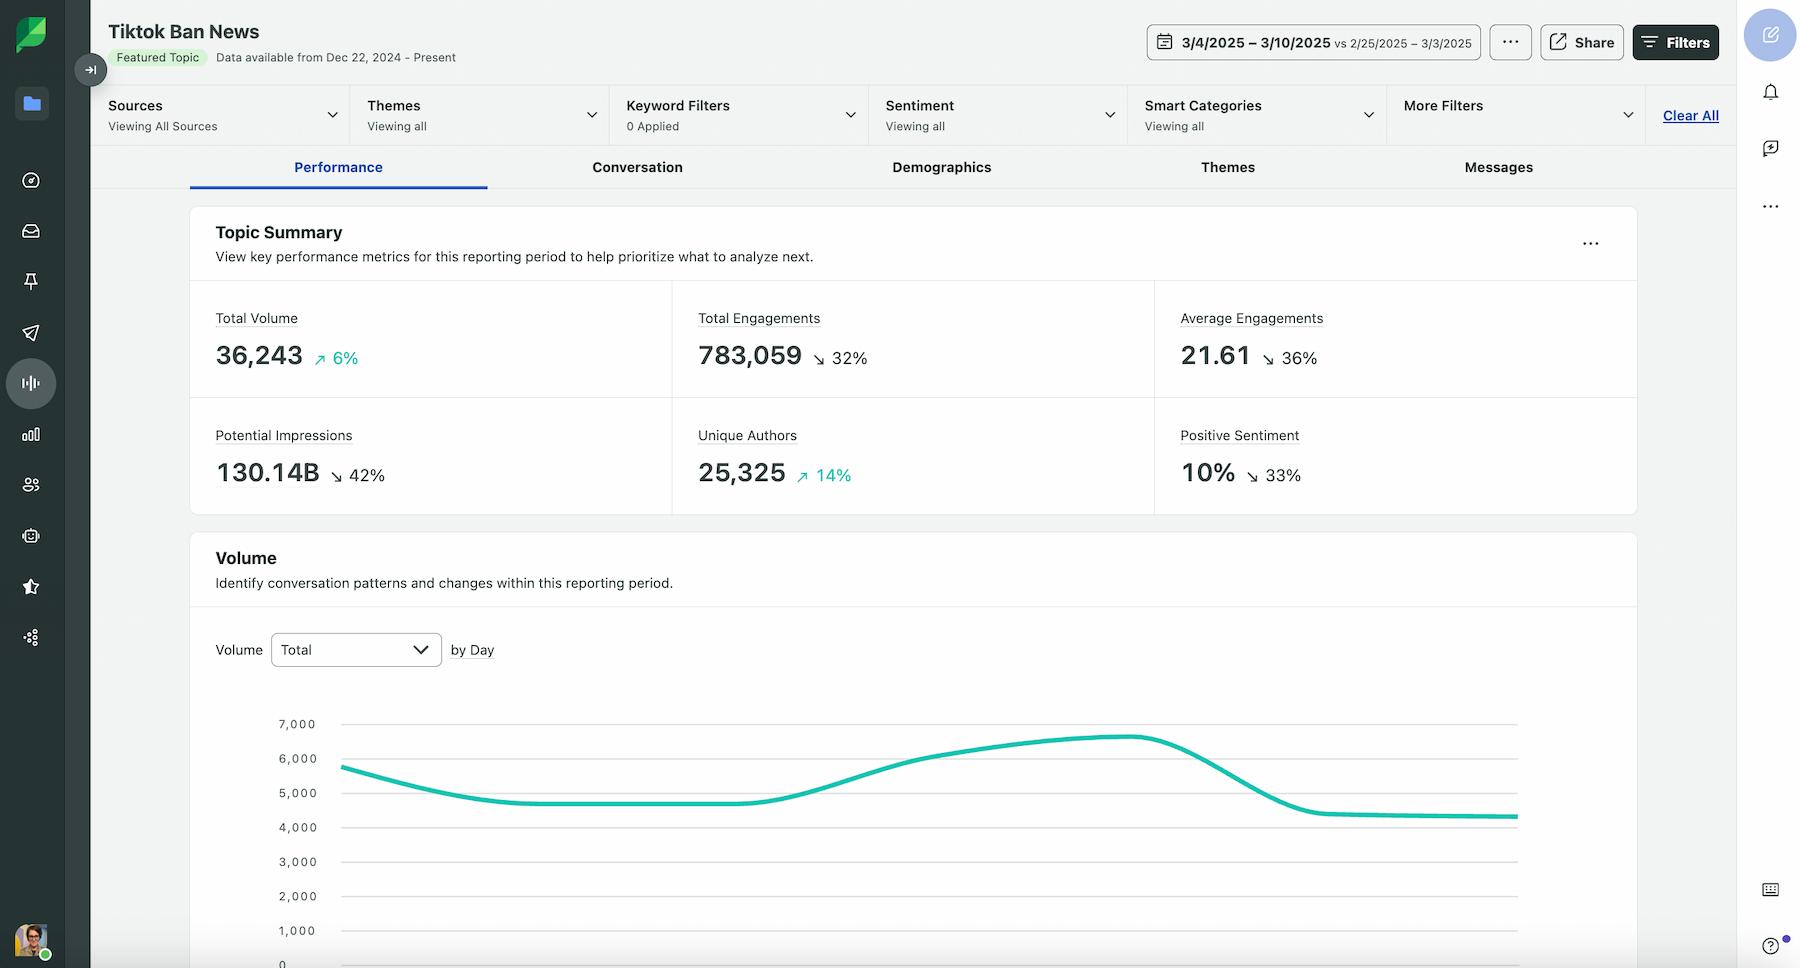Open the three-dot menu on right rail
This screenshot has height=968, width=1800.
click(1770, 206)
